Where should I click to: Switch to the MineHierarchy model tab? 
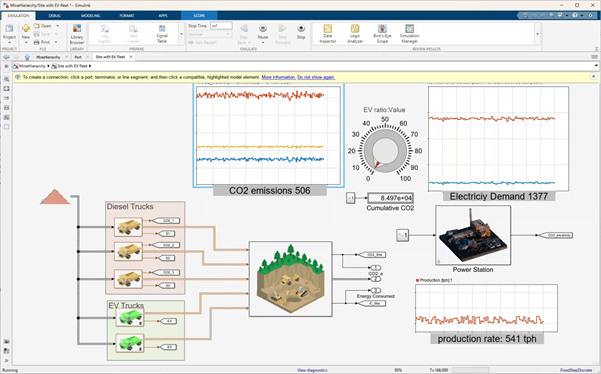pos(48,57)
